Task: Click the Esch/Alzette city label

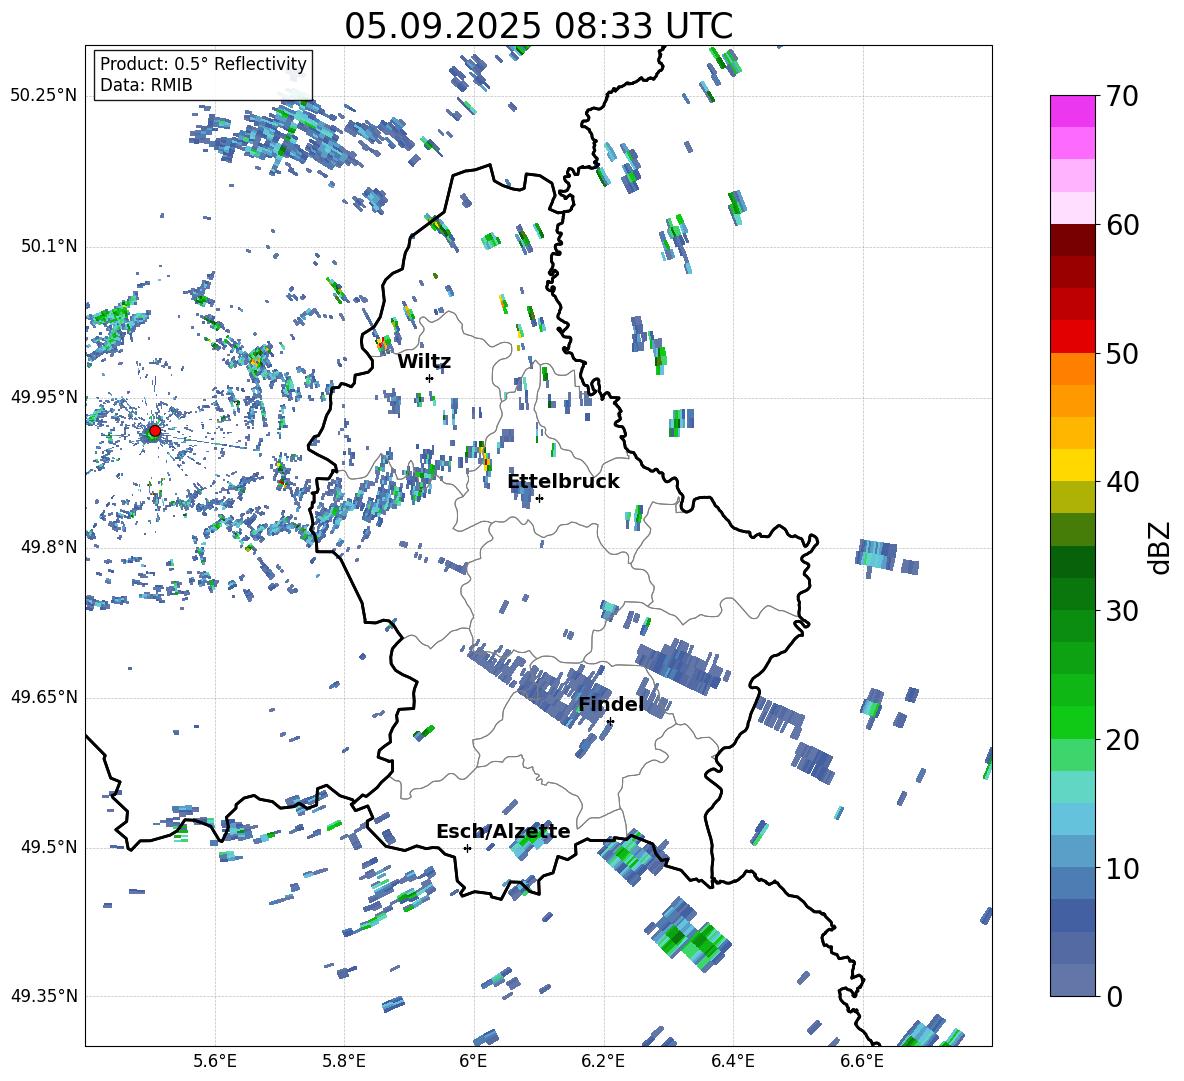Action: click(503, 831)
